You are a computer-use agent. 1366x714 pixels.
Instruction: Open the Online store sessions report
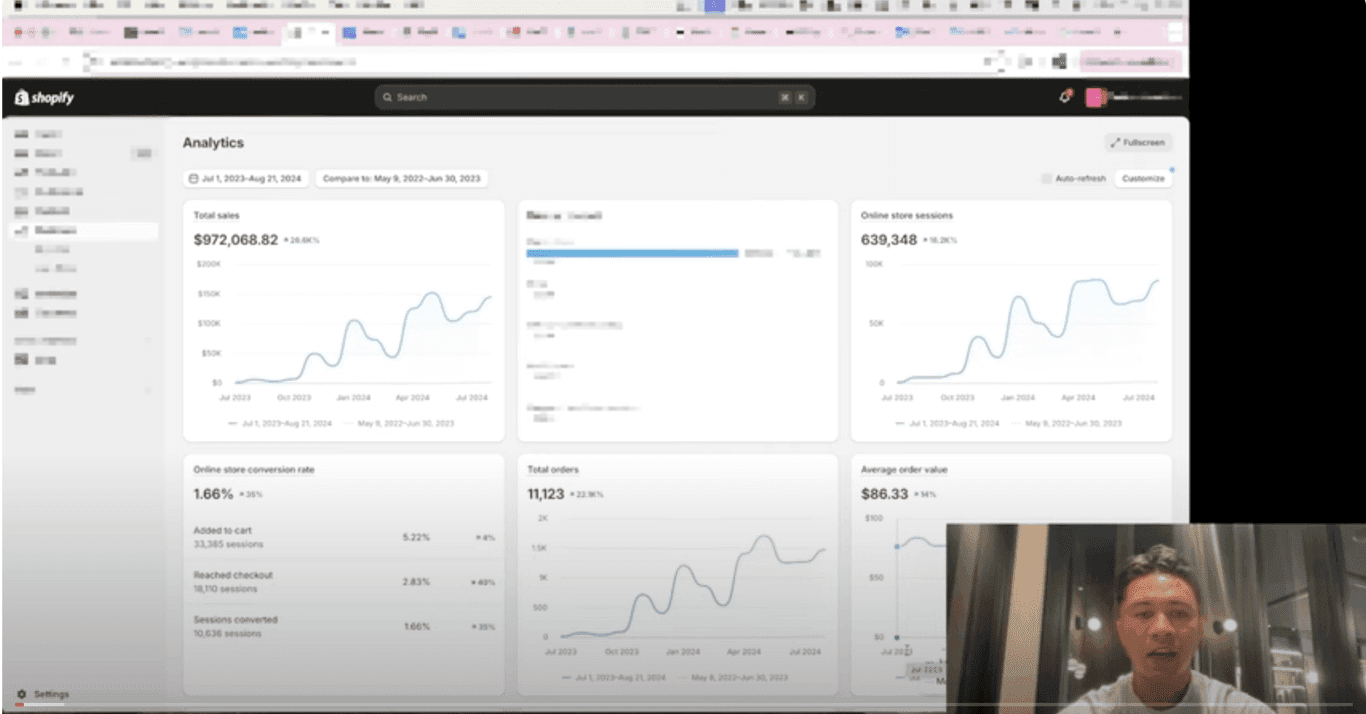906,216
